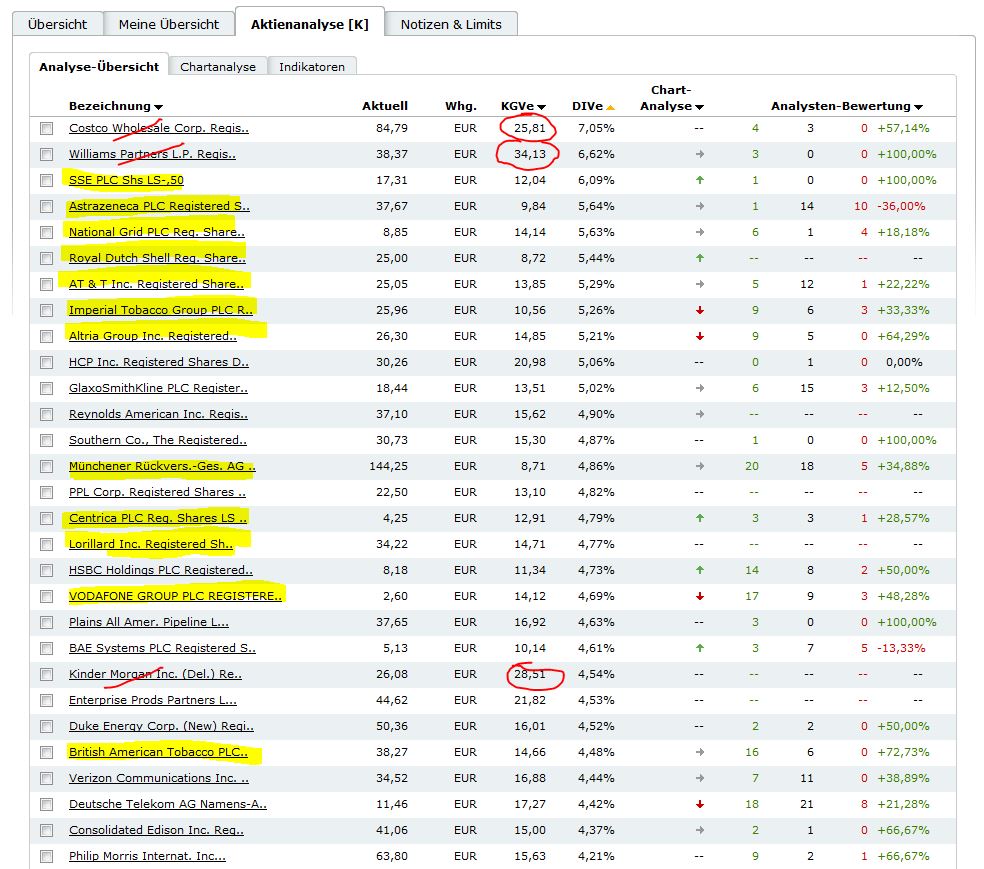Click BAE Systems -13,33% rating value
The height and width of the screenshot is (869, 984).
[902, 648]
